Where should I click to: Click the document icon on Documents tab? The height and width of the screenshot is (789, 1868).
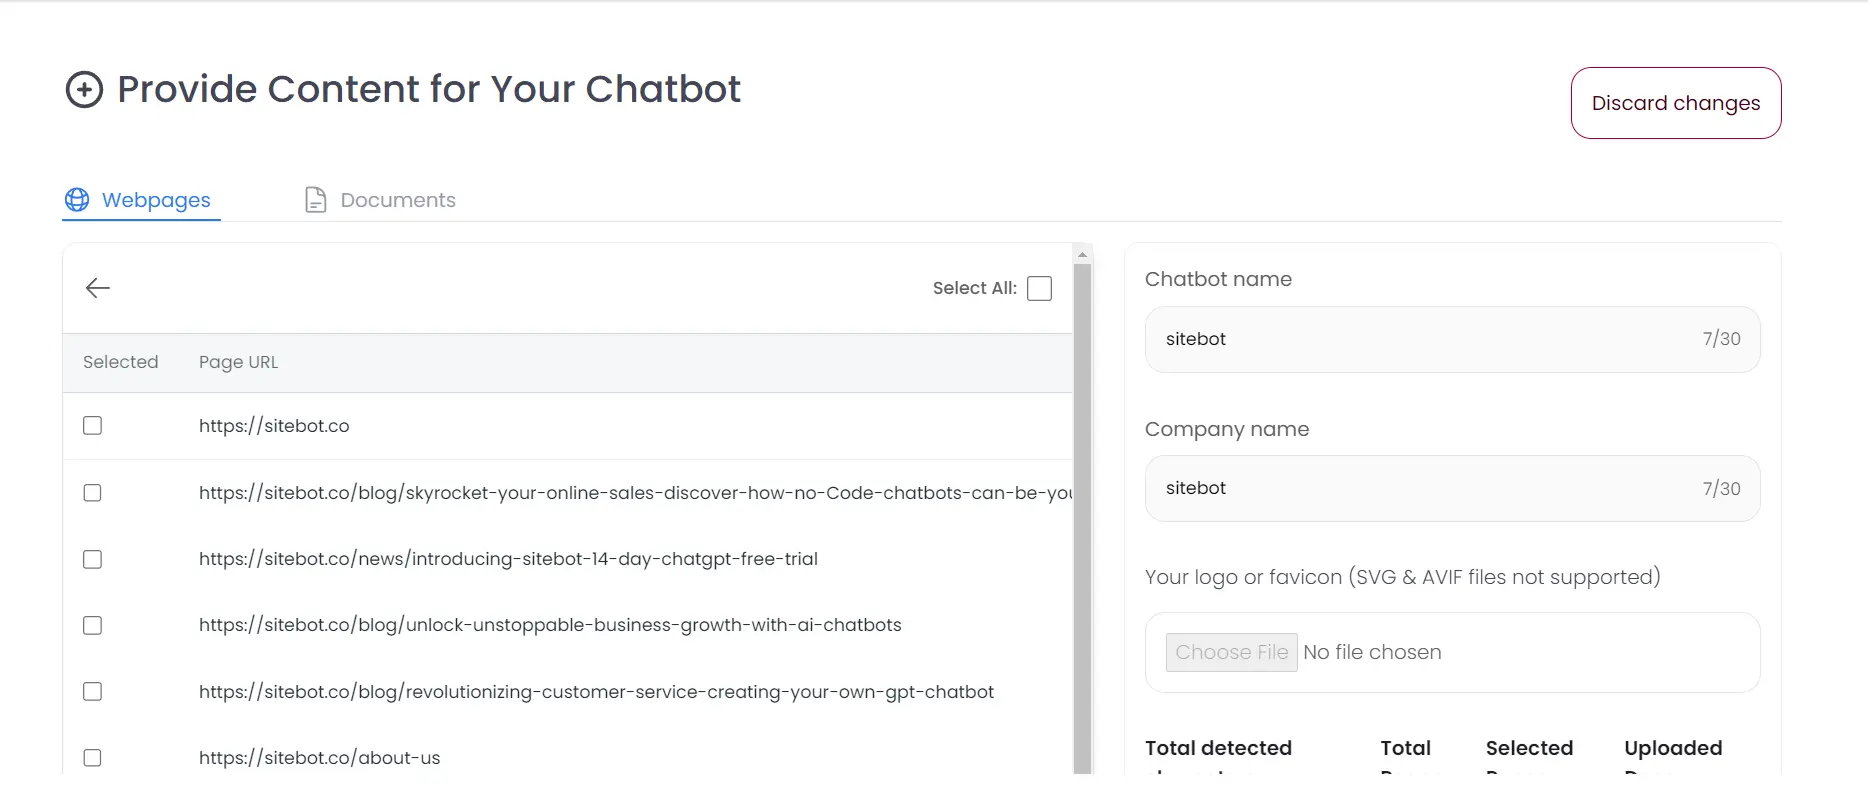click(x=315, y=200)
